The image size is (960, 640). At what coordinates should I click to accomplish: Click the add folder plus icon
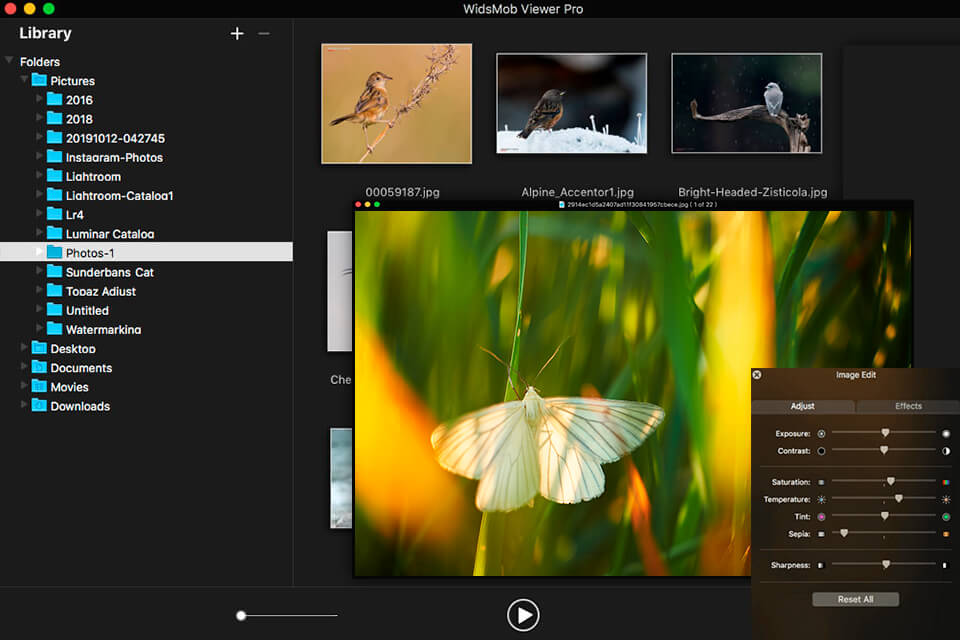click(x=237, y=33)
